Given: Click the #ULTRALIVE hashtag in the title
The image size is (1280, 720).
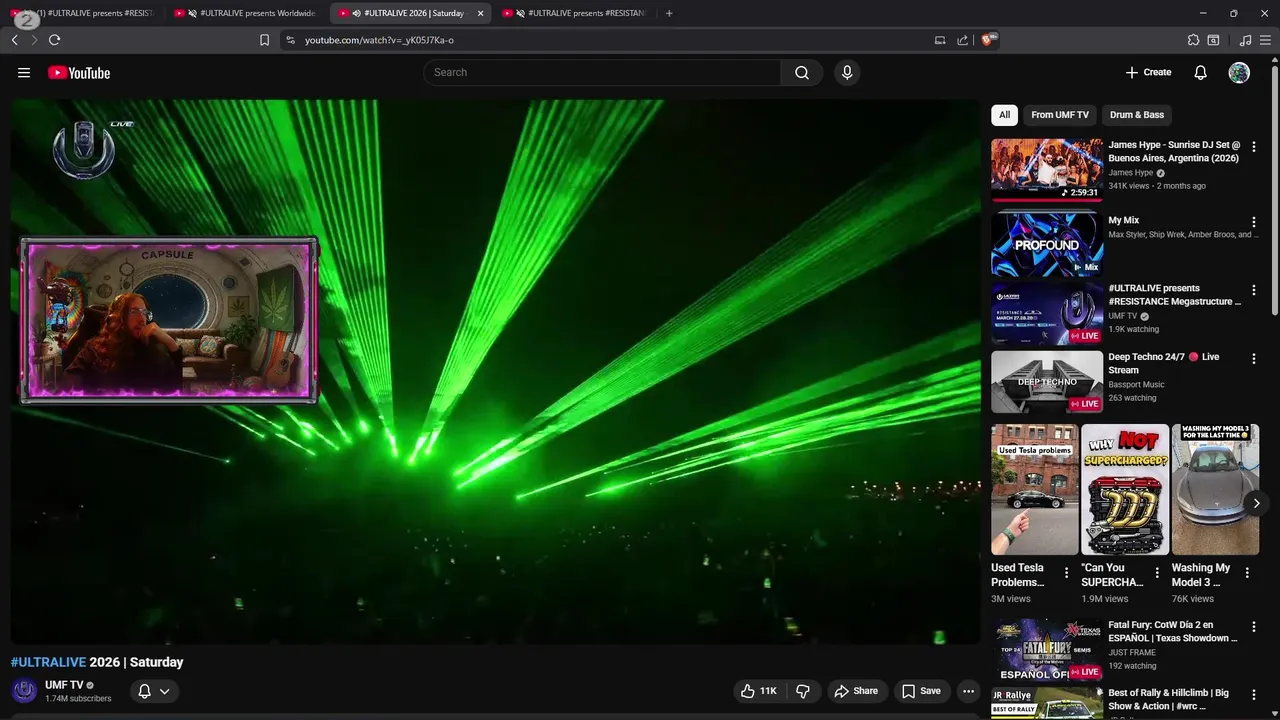Looking at the screenshot, I should click(48, 662).
